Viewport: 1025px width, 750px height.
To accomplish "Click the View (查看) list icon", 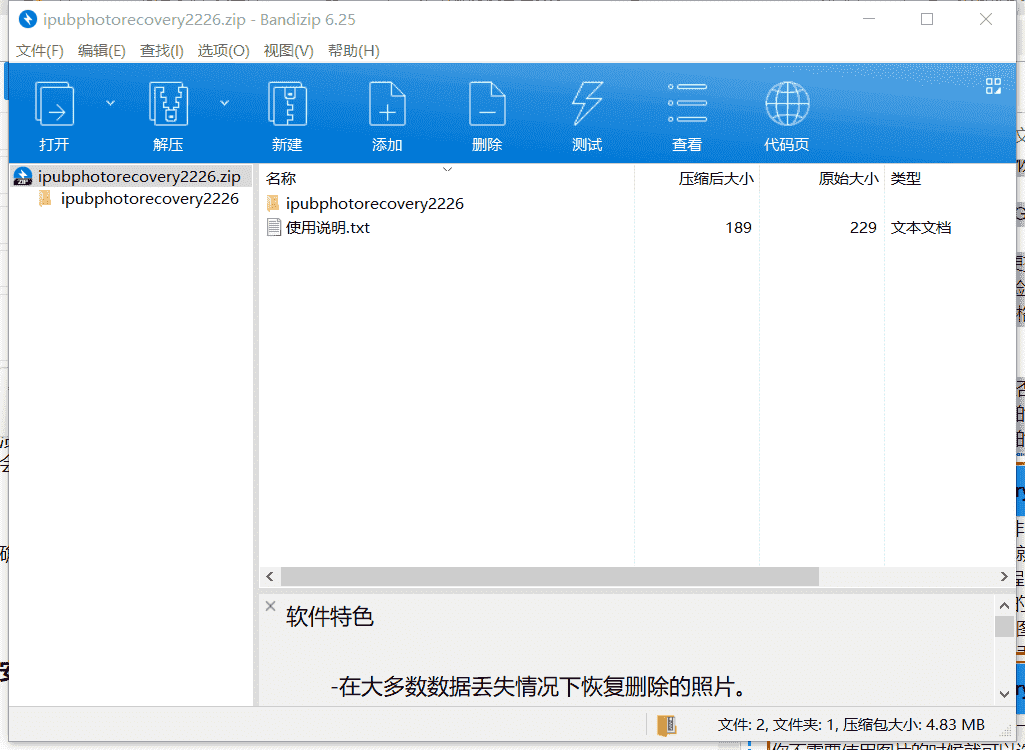I will click(687, 103).
